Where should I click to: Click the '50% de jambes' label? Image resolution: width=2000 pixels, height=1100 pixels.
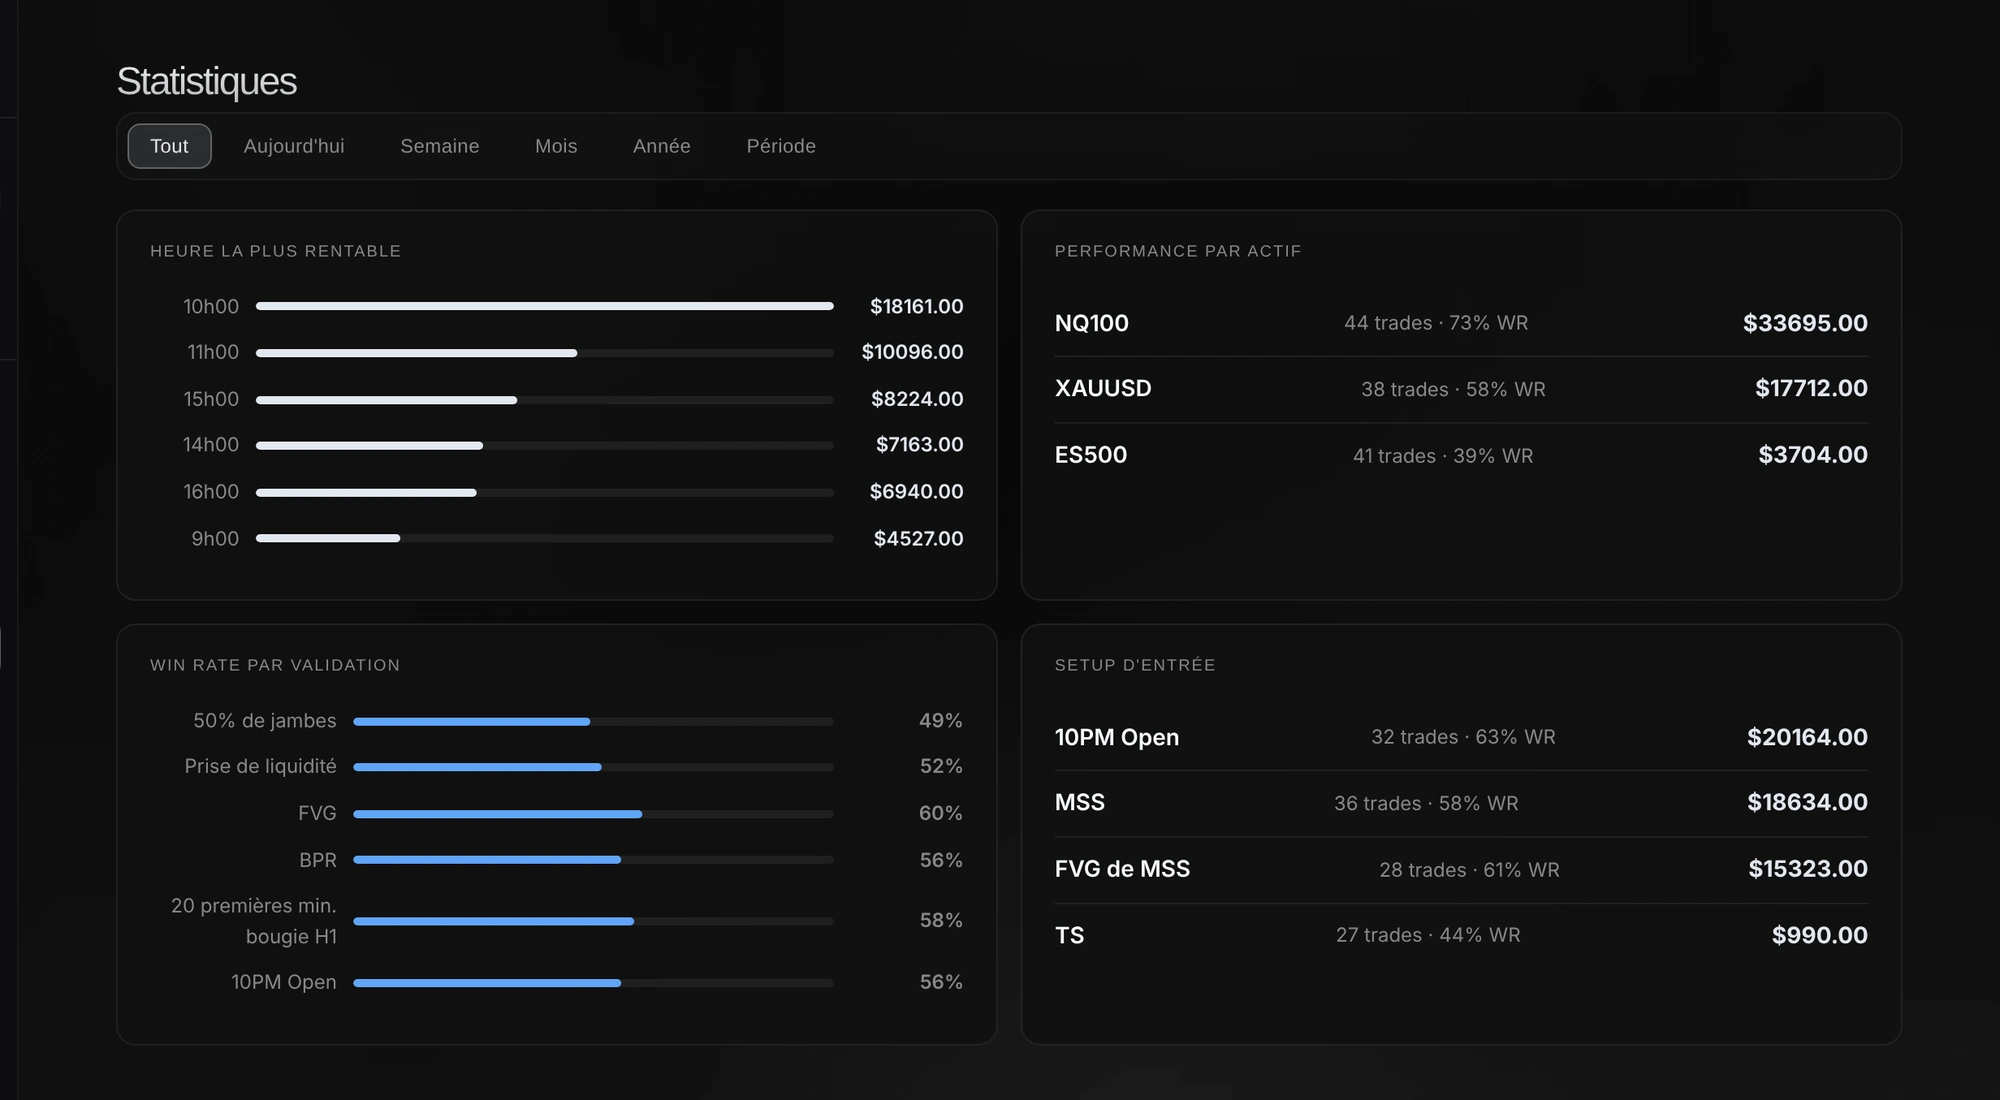265,721
